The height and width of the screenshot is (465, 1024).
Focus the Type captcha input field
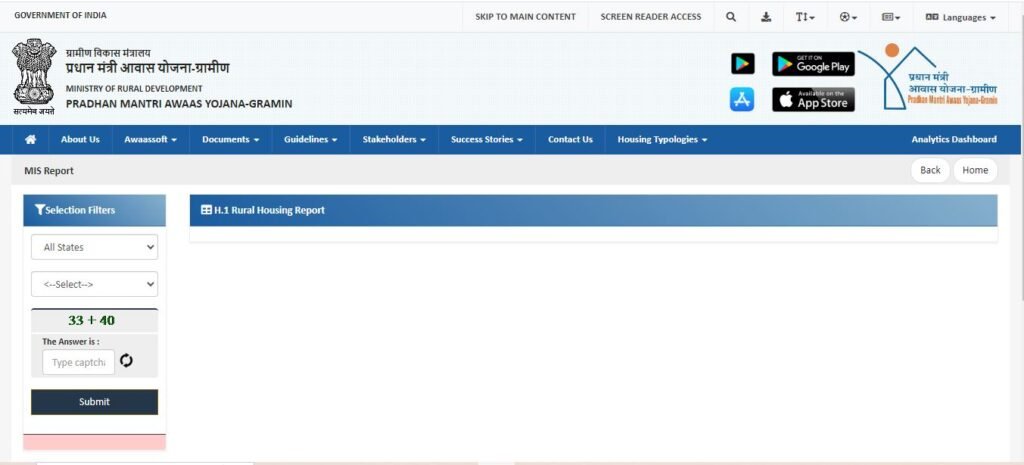[x=78, y=362]
